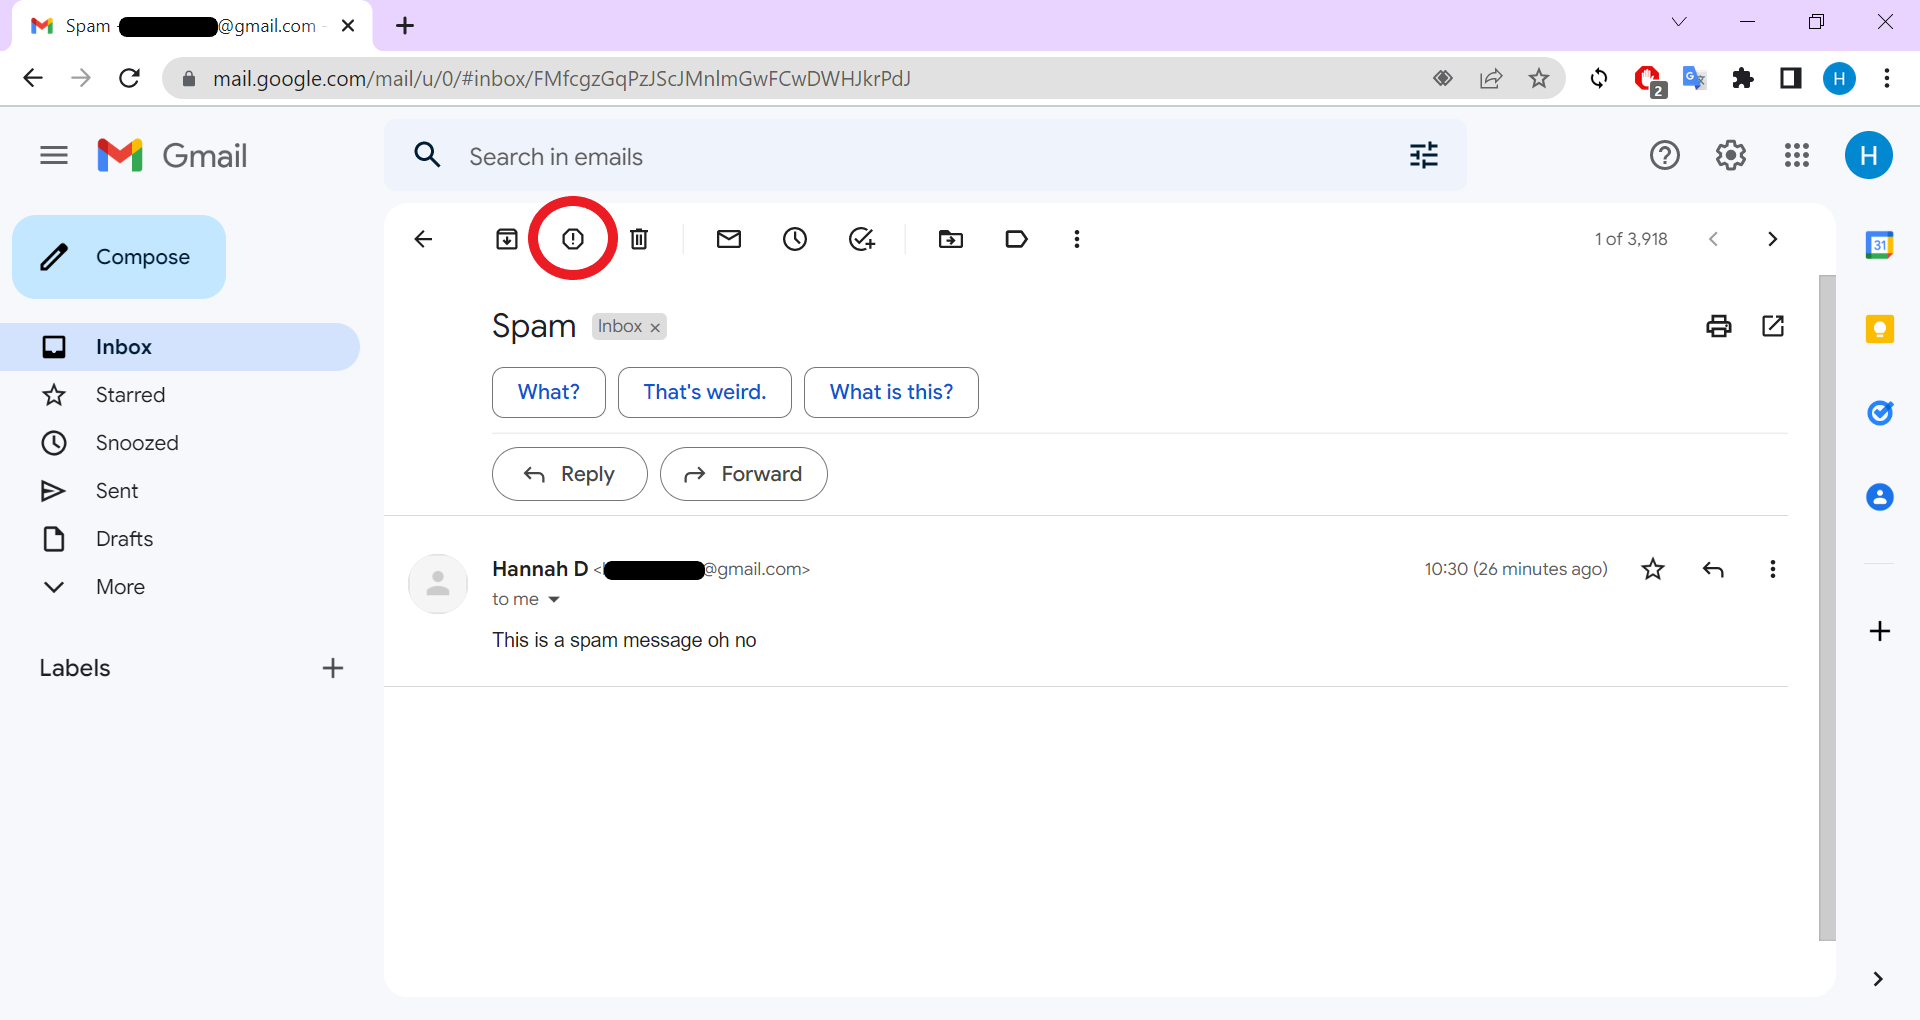Click the Forward button
The width and height of the screenshot is (1920, 1020).
coord(744,474)
